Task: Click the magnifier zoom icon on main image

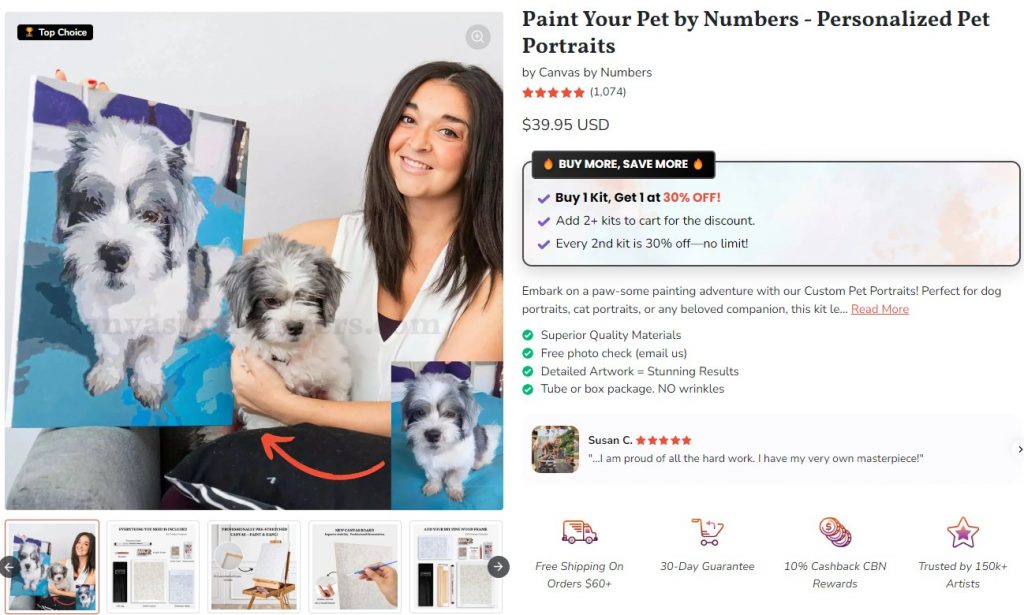Action: point(478,36)
